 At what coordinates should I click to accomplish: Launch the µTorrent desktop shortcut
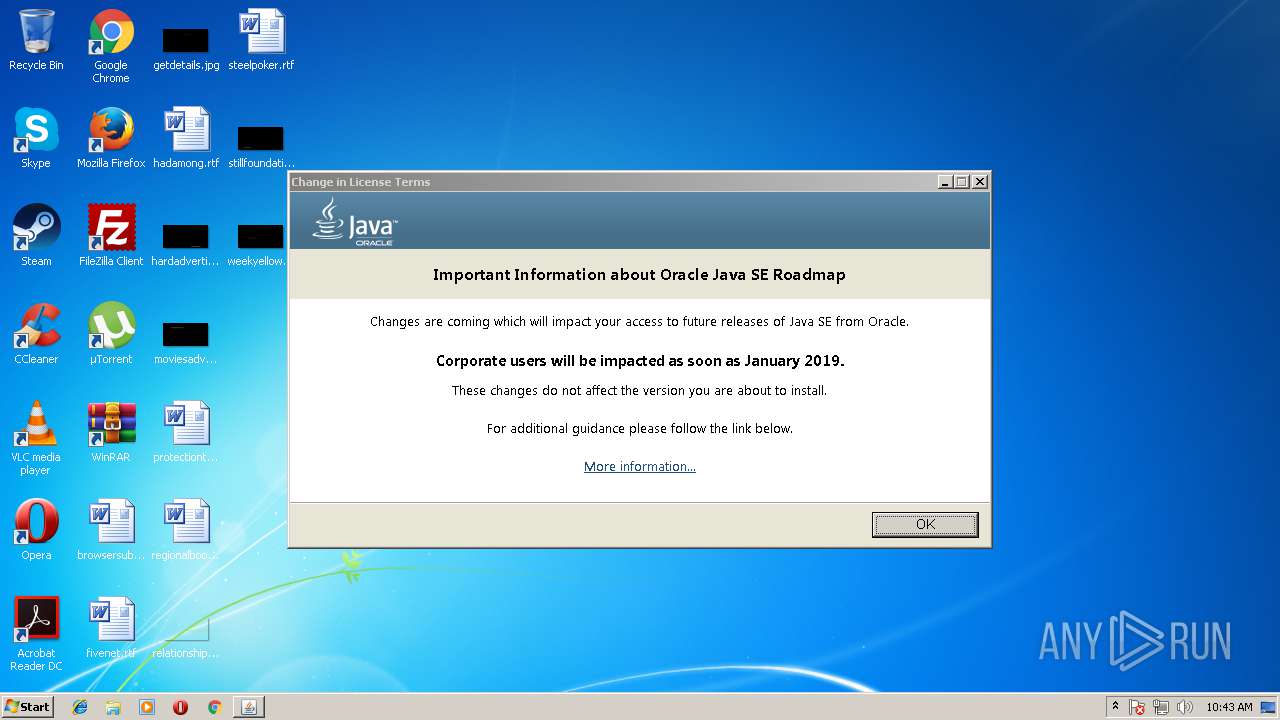[111, 334]
